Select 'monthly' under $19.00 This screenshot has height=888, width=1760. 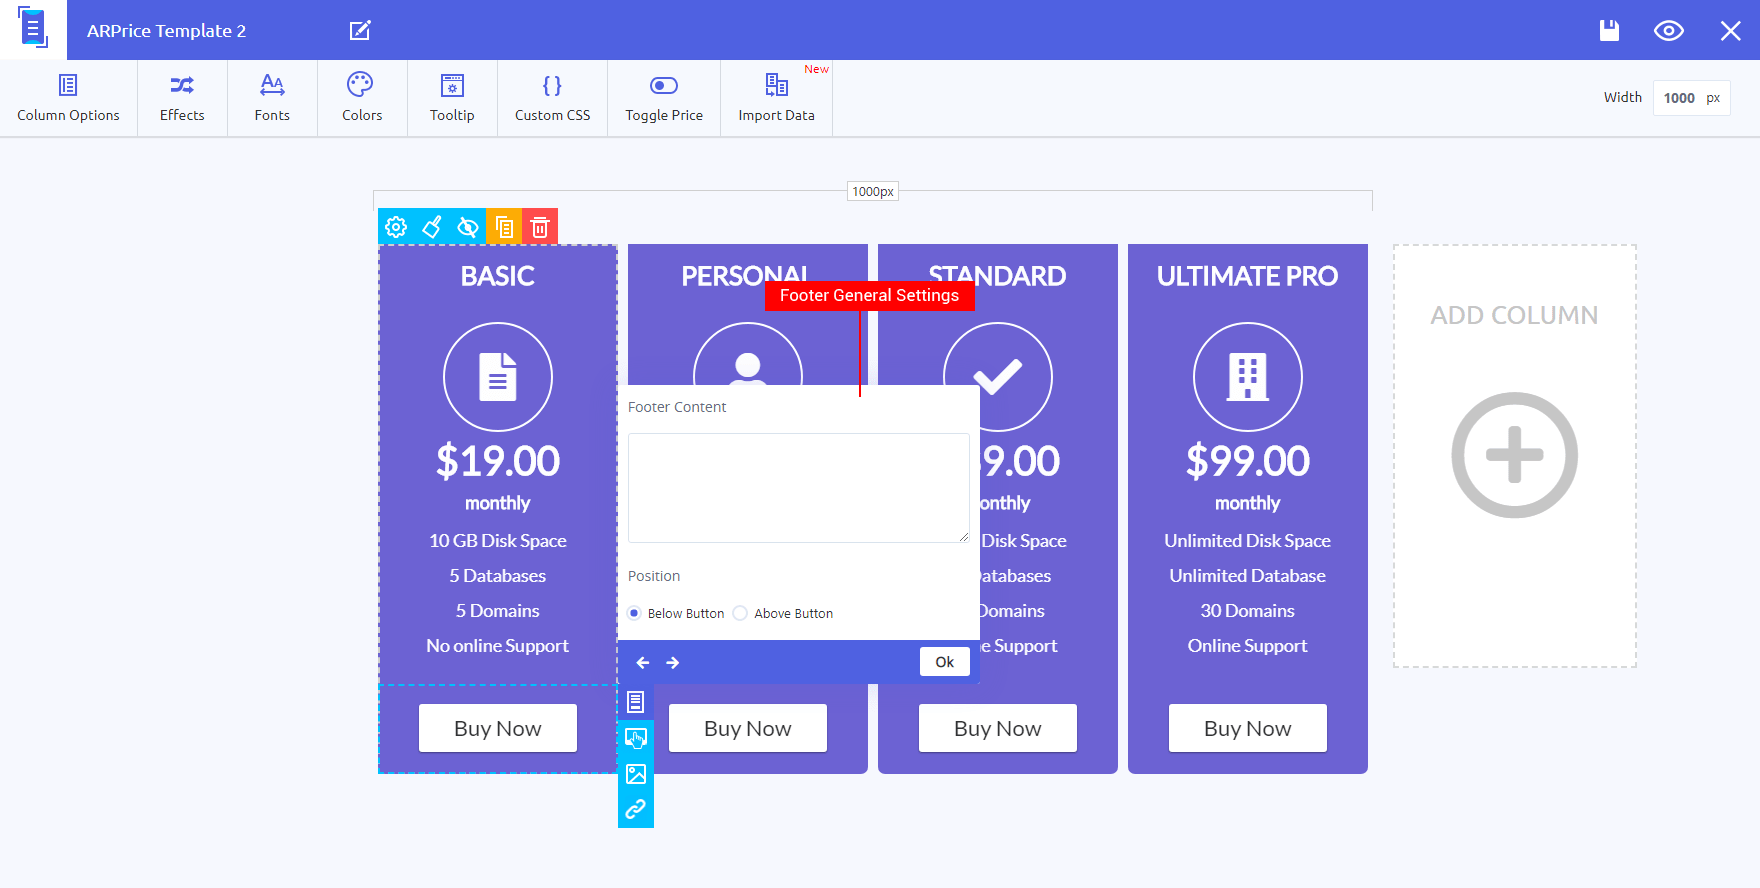click(x=498, y=503)
